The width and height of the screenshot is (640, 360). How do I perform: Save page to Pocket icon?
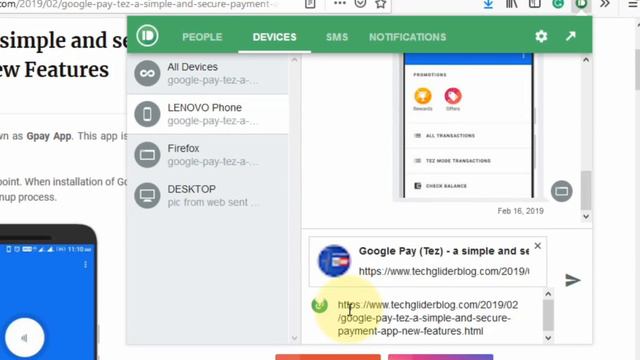(x=360, y=4)
